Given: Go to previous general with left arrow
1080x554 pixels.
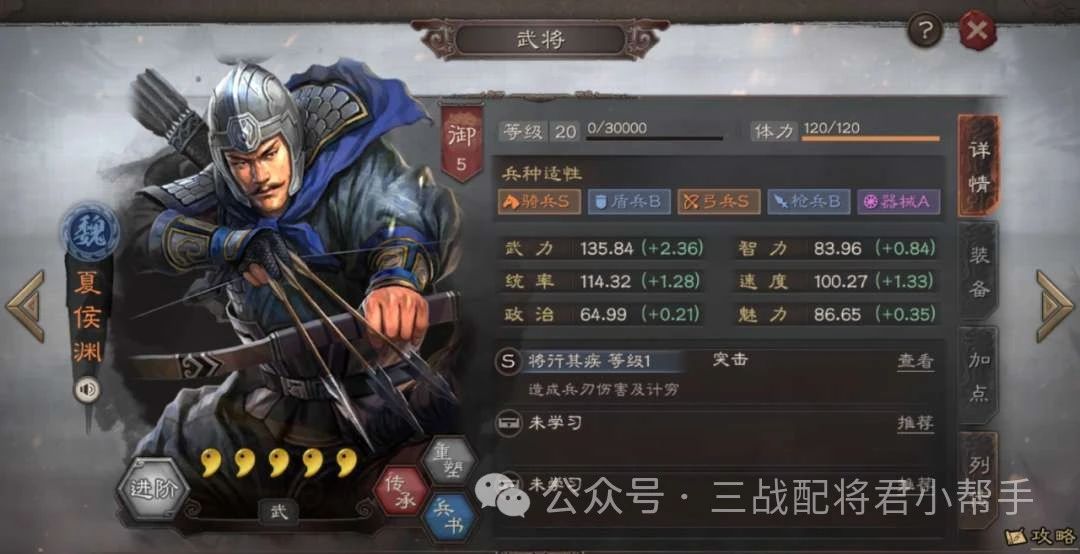Looking at the screenshot, I should [25, 306].
